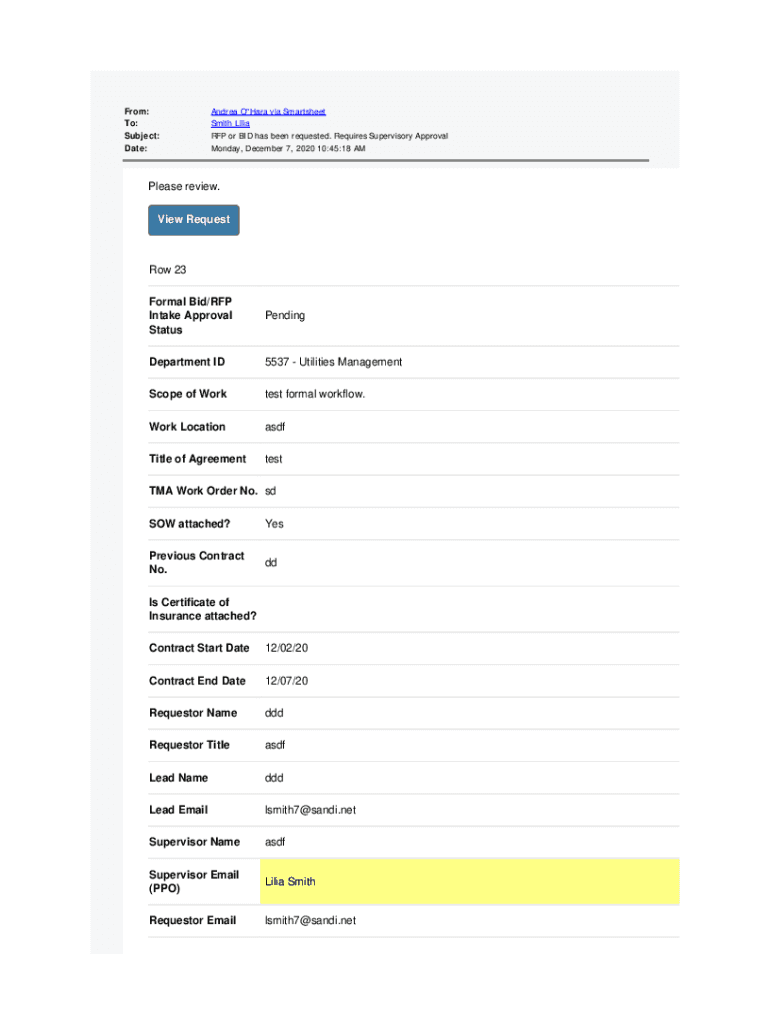Screen dimensions: 770x1024
Task: Click the email date and time text
Action: [288, 148]
